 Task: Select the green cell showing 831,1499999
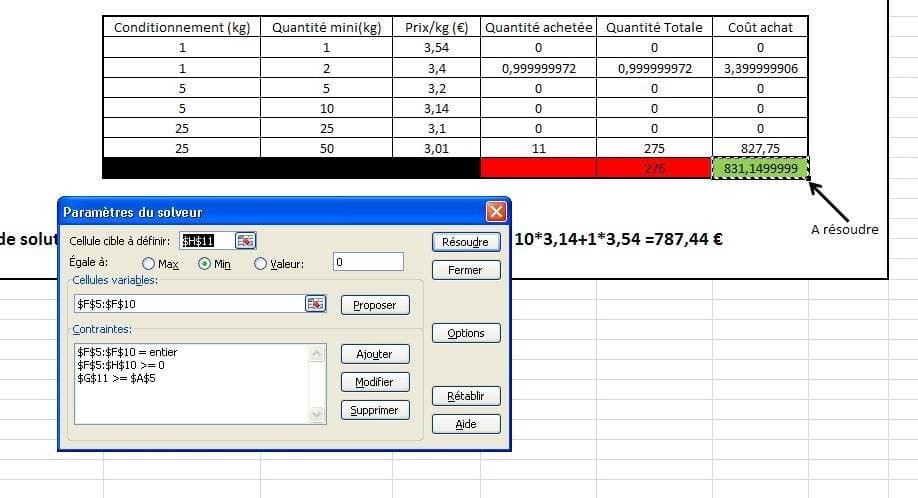(760, 169)
